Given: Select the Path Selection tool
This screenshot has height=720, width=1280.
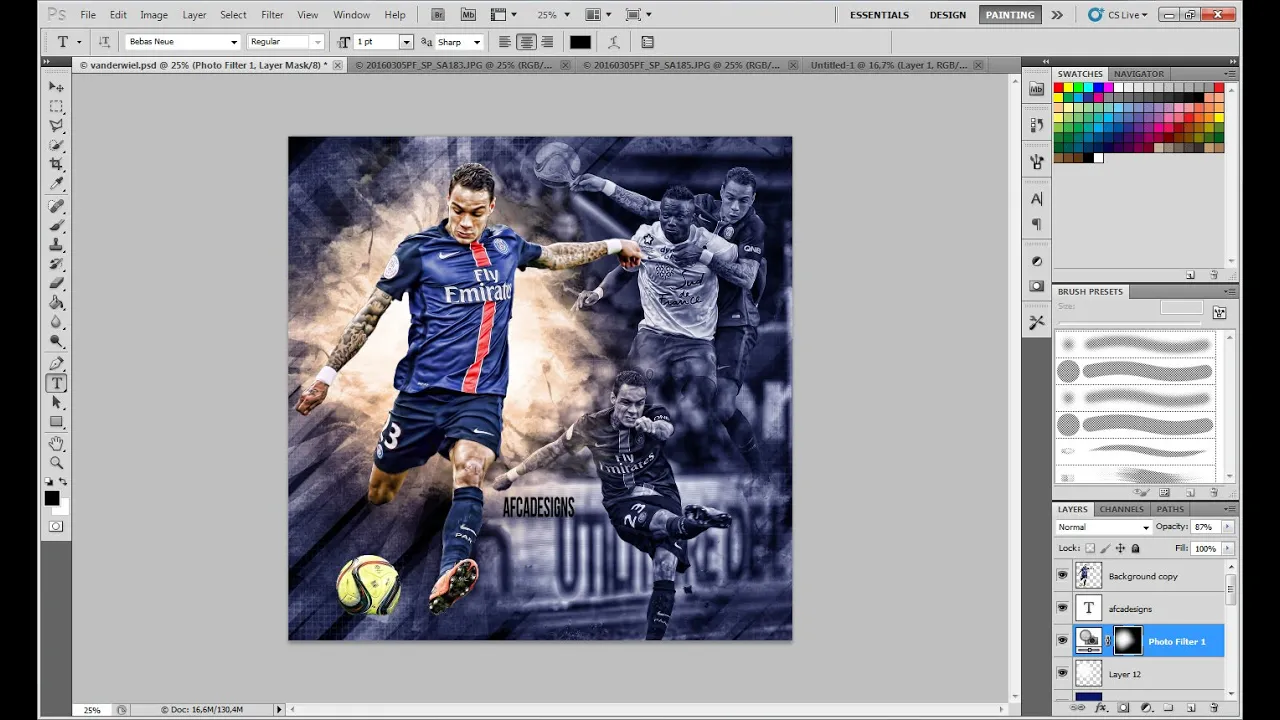Looking at the screenshot, I should [56, 402].
